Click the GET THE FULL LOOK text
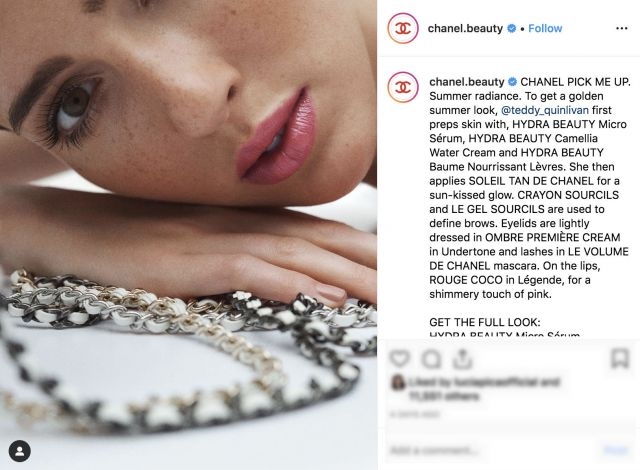Viewport: 640px width, 470px height. click(x=484, y=322)
